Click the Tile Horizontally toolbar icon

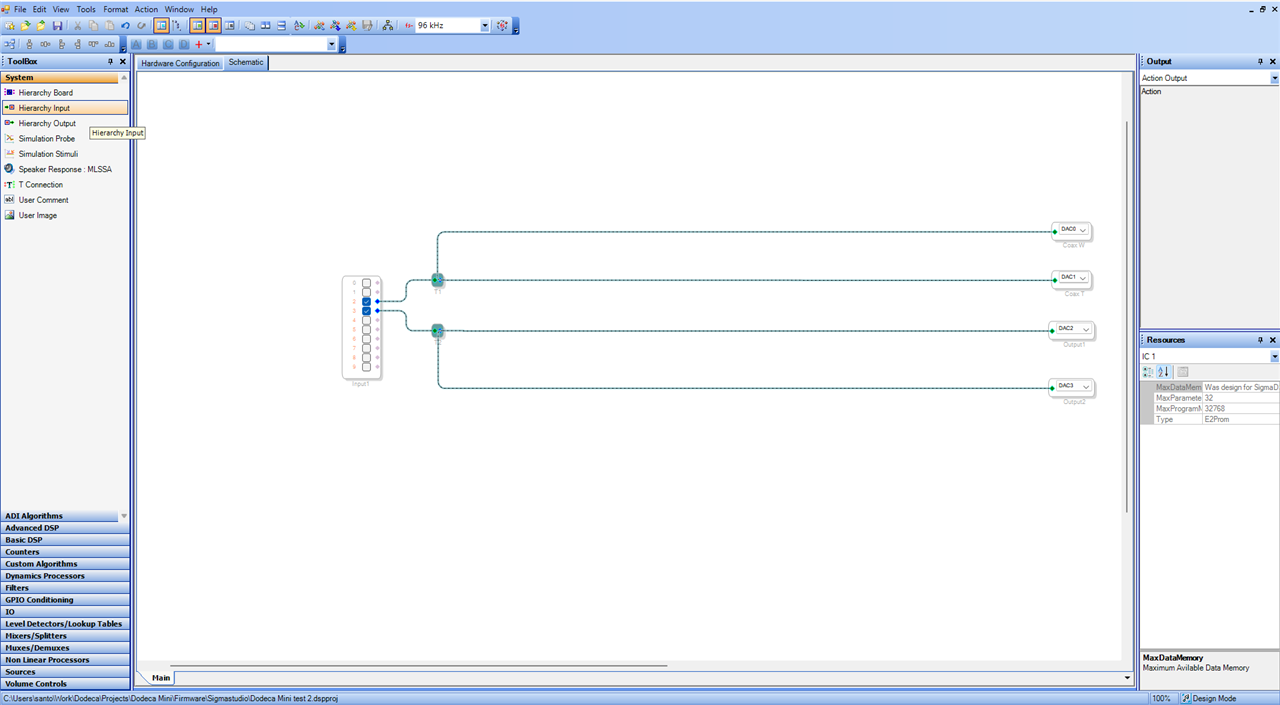[x=281, y=25]
